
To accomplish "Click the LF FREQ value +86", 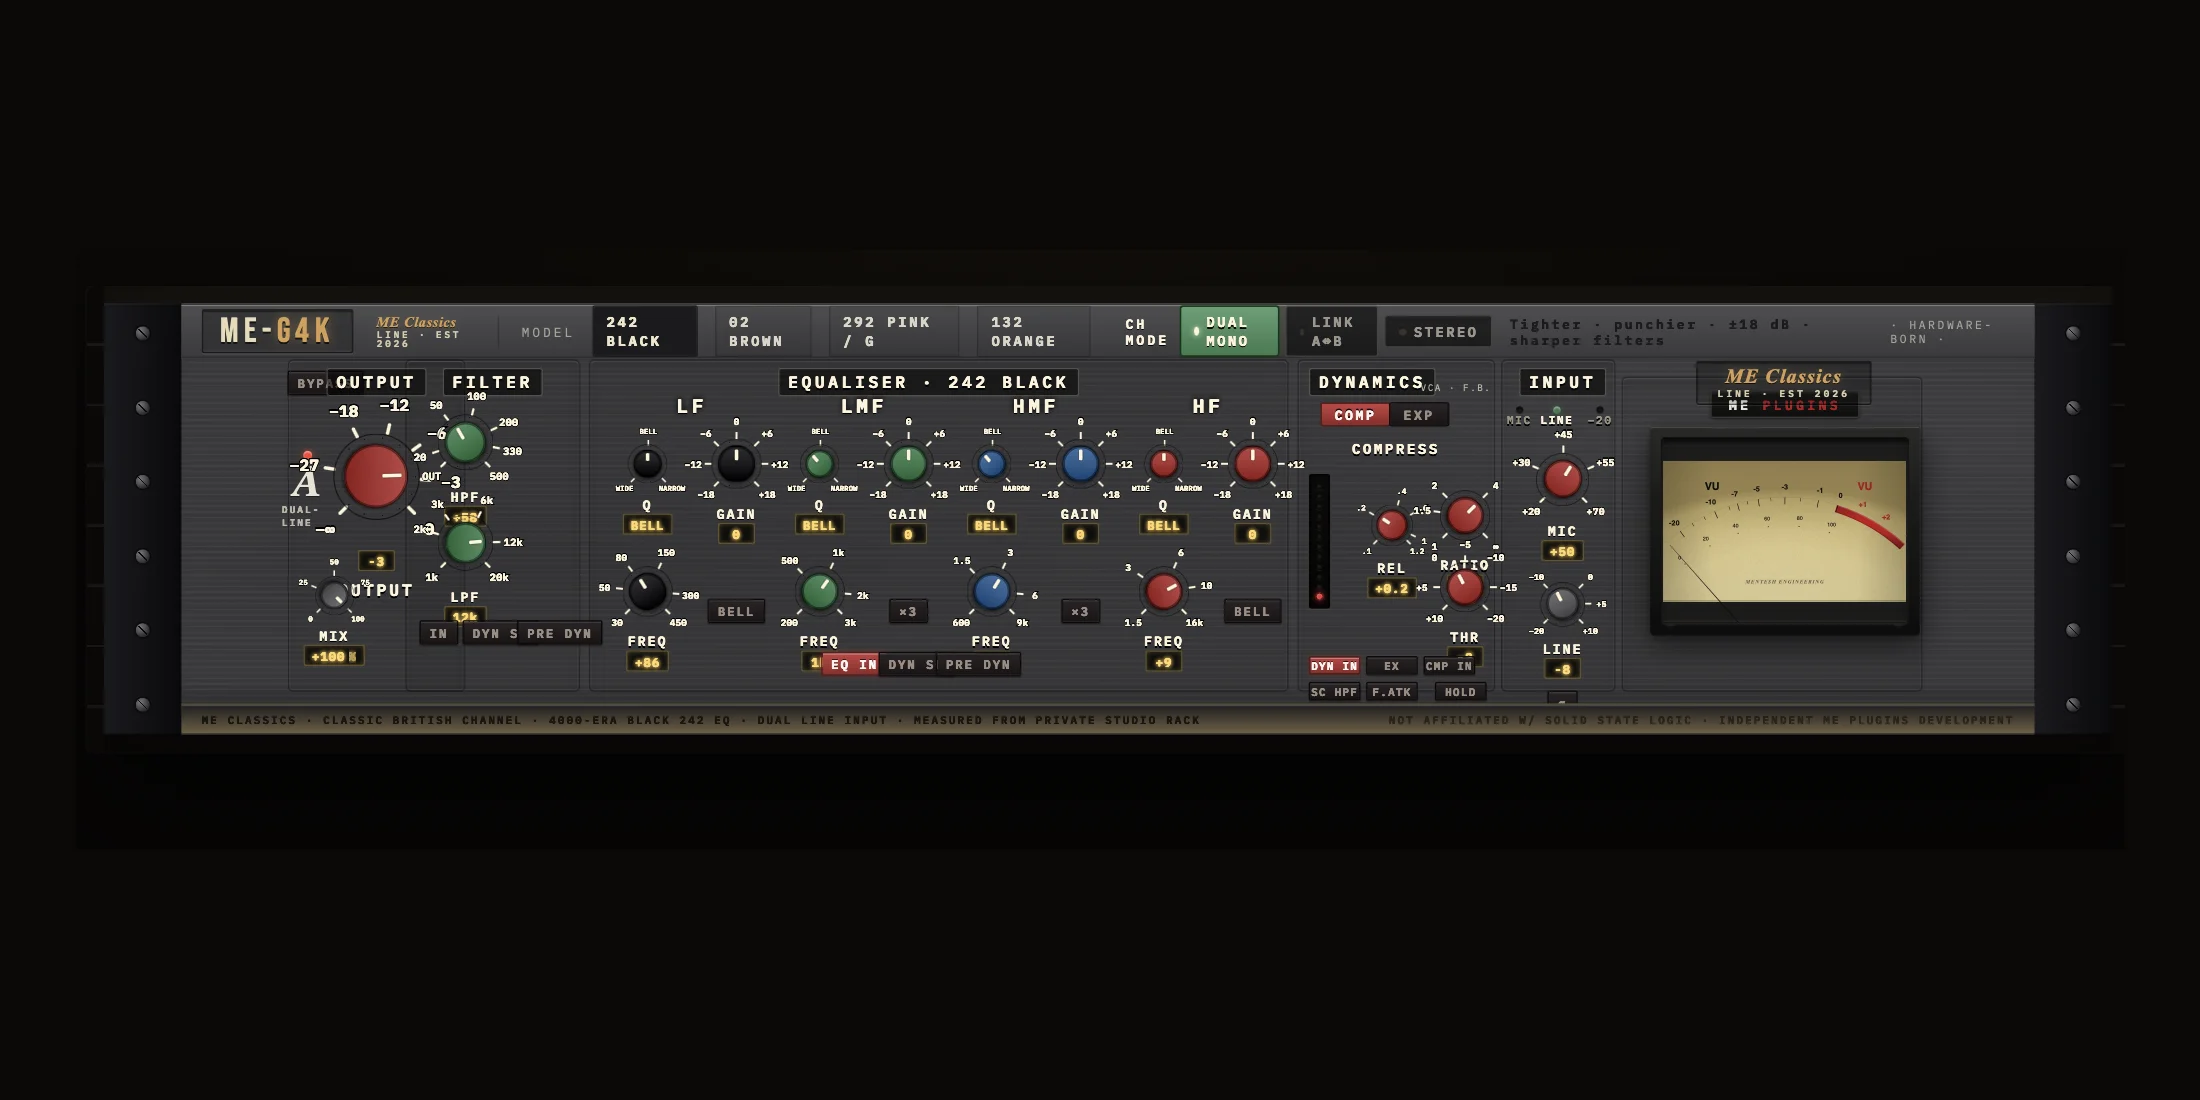I will coord(647,662).
